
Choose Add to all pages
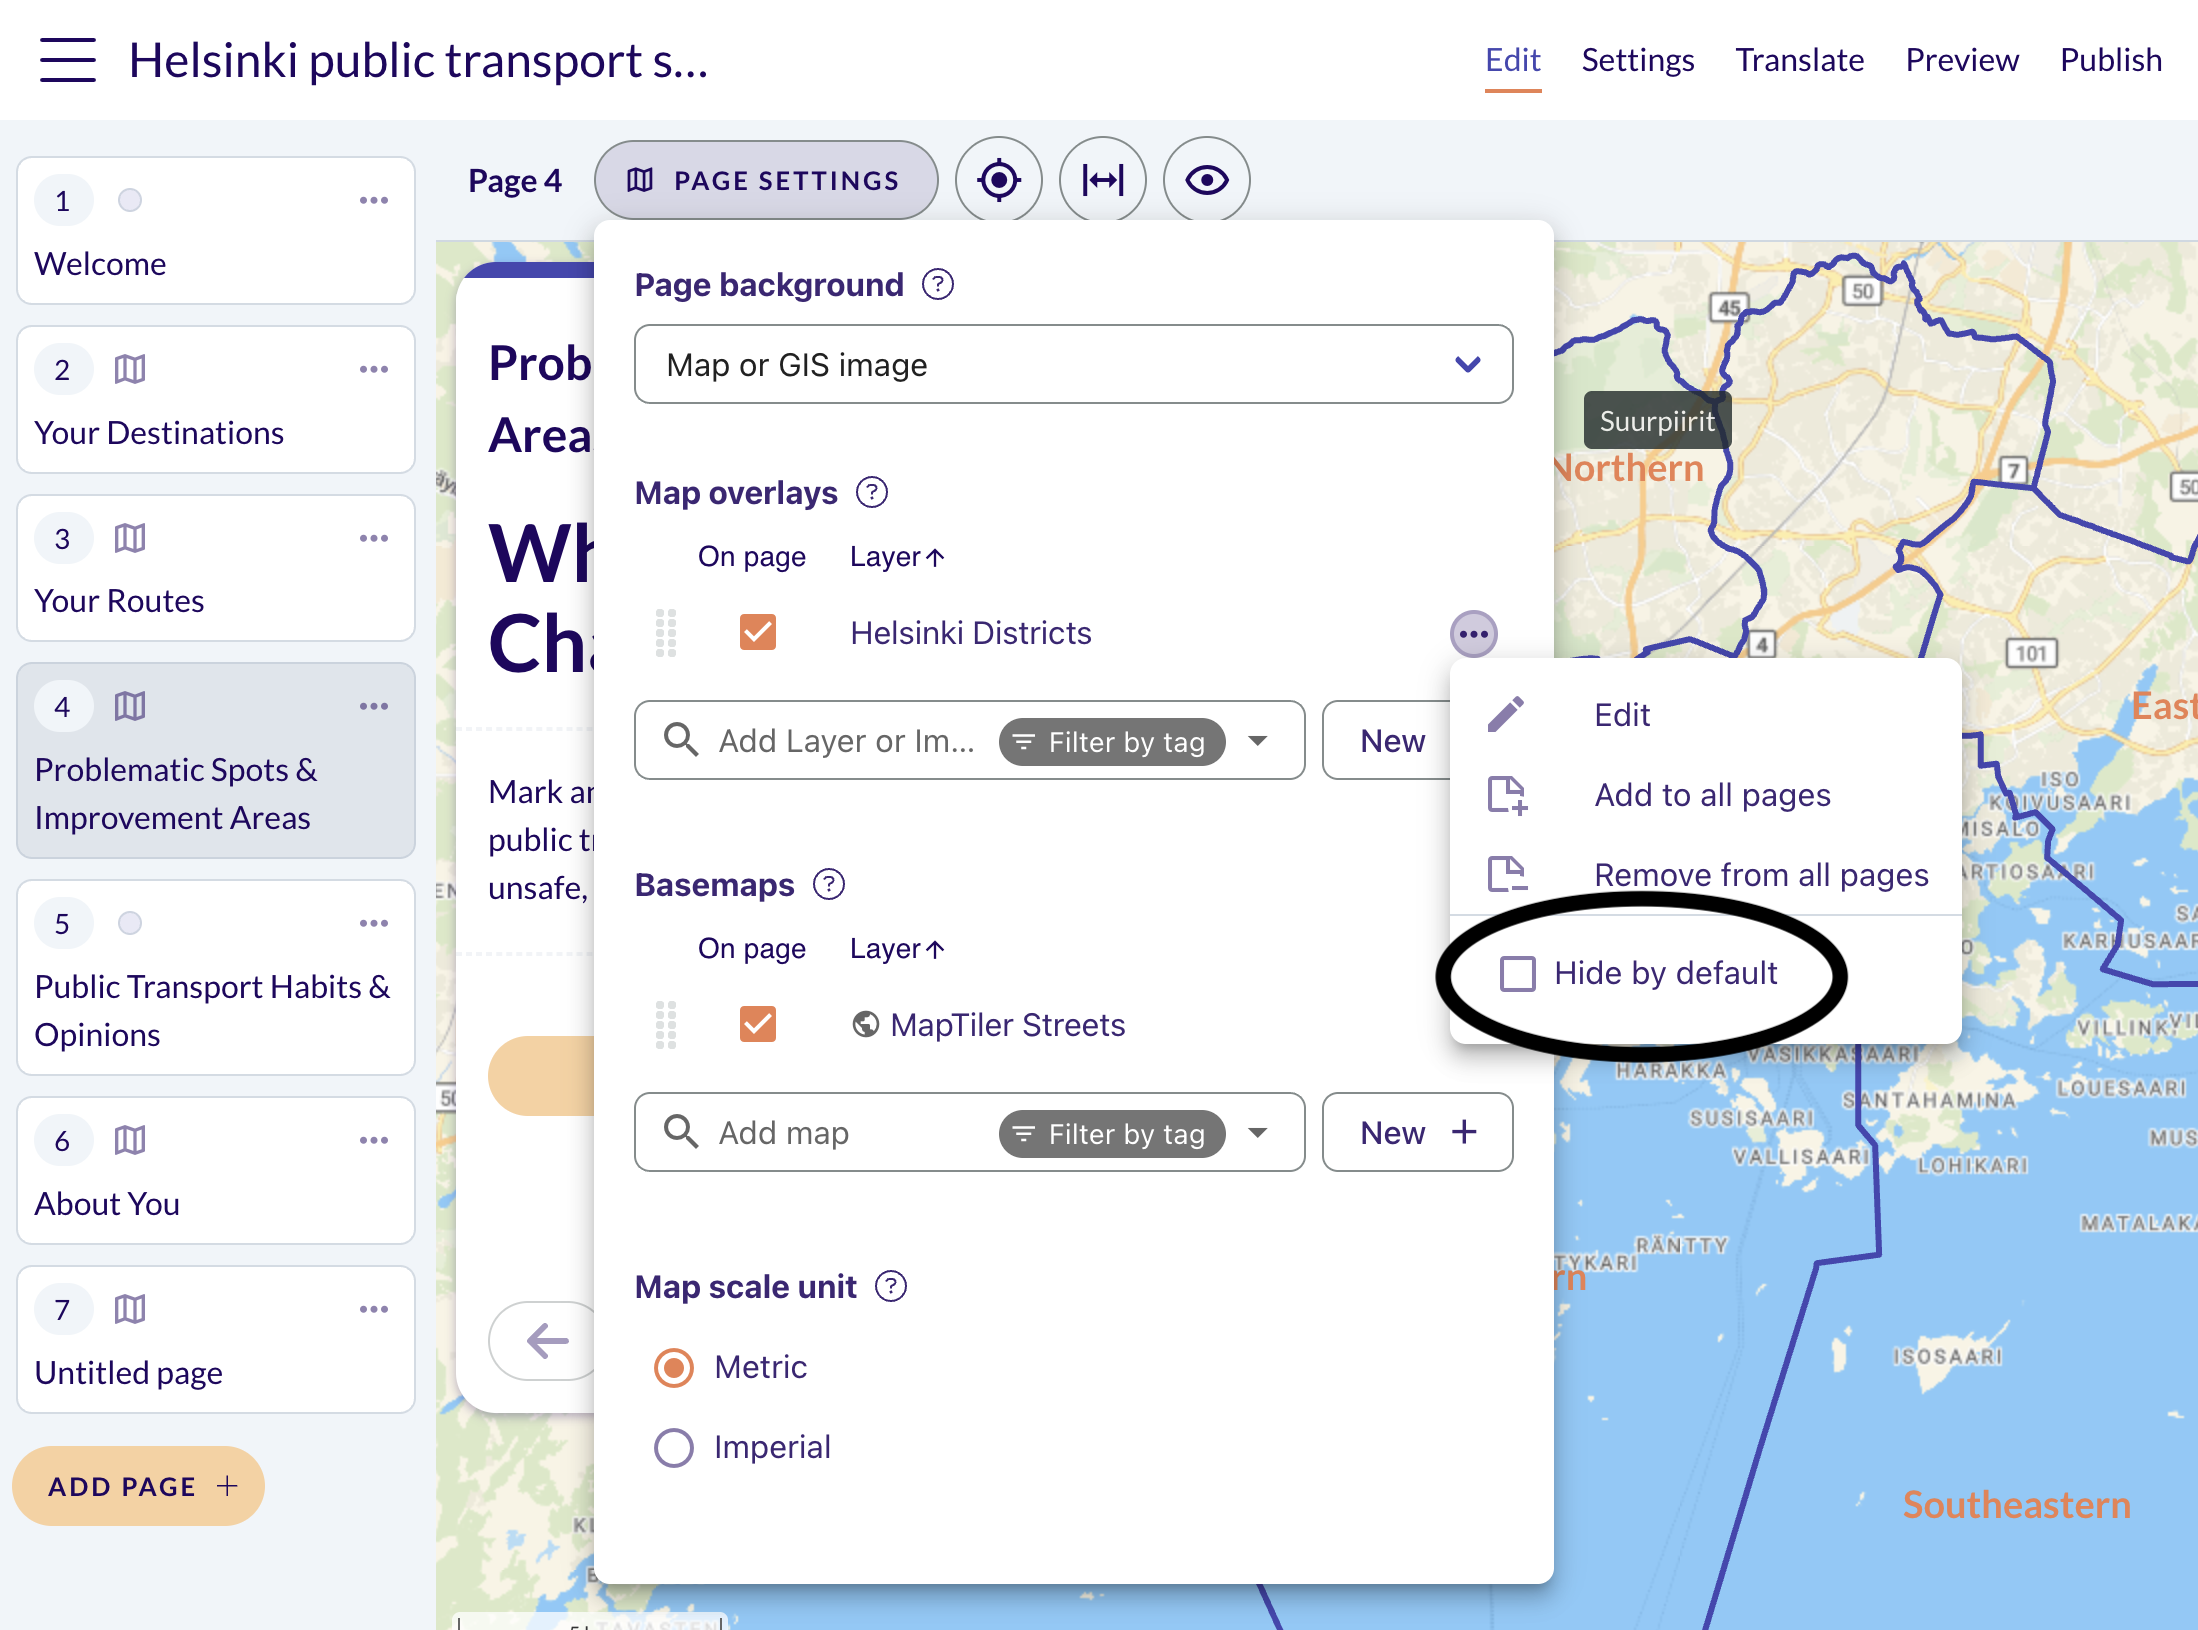[1706, 796]
